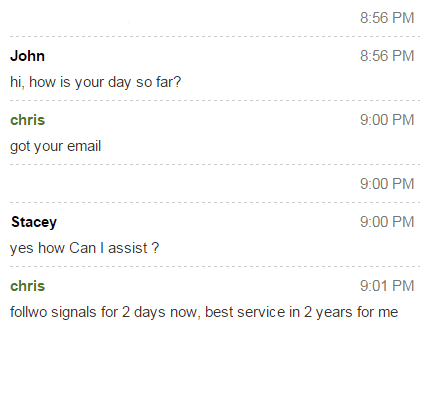Click the green chris name beside 9:01 PM
Viewport: 431px width, 400px height.
point(27,286)
